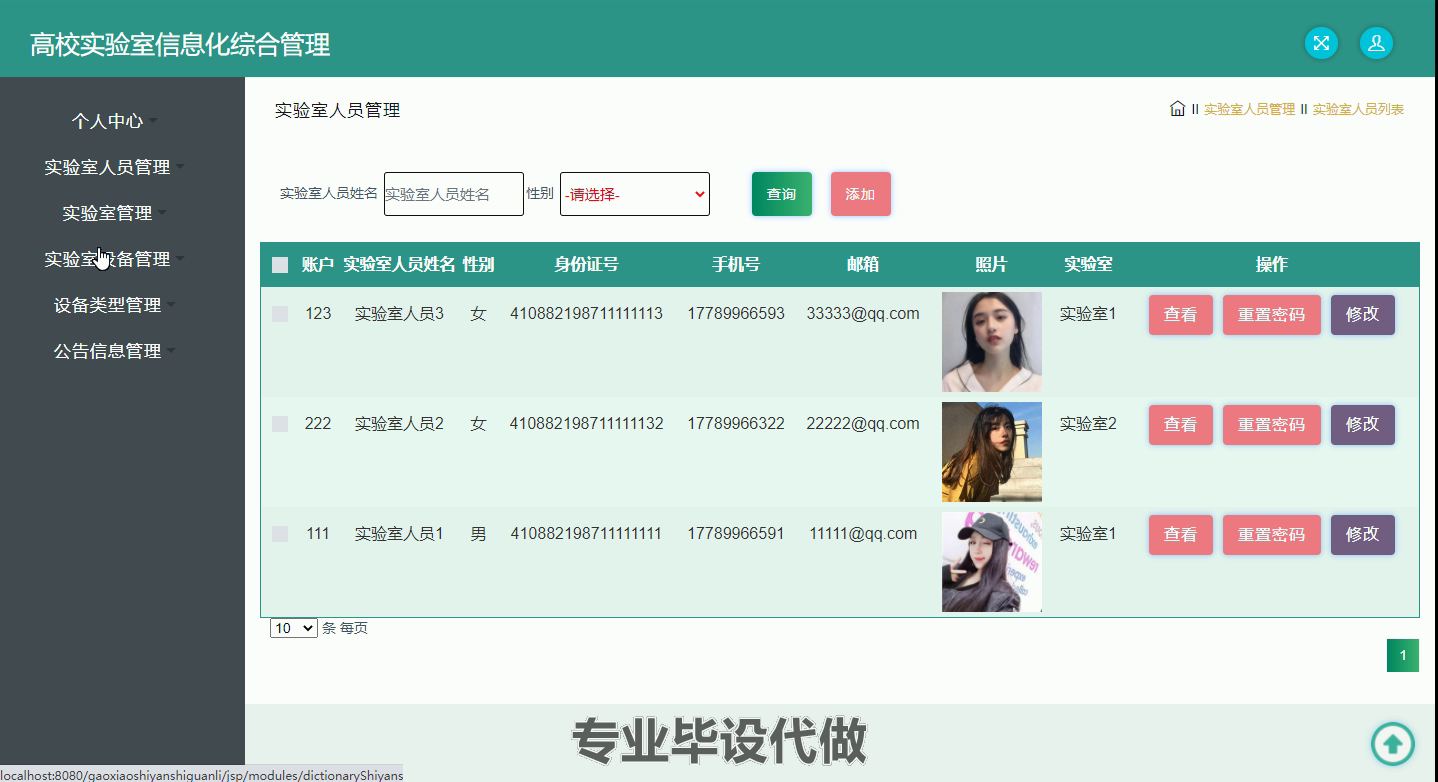Image resolution: width=1438 pixels, height=782 pixels.
Task: Click name cell 实验室人员2
Action: pyautogui.click(x=399, y=424)
